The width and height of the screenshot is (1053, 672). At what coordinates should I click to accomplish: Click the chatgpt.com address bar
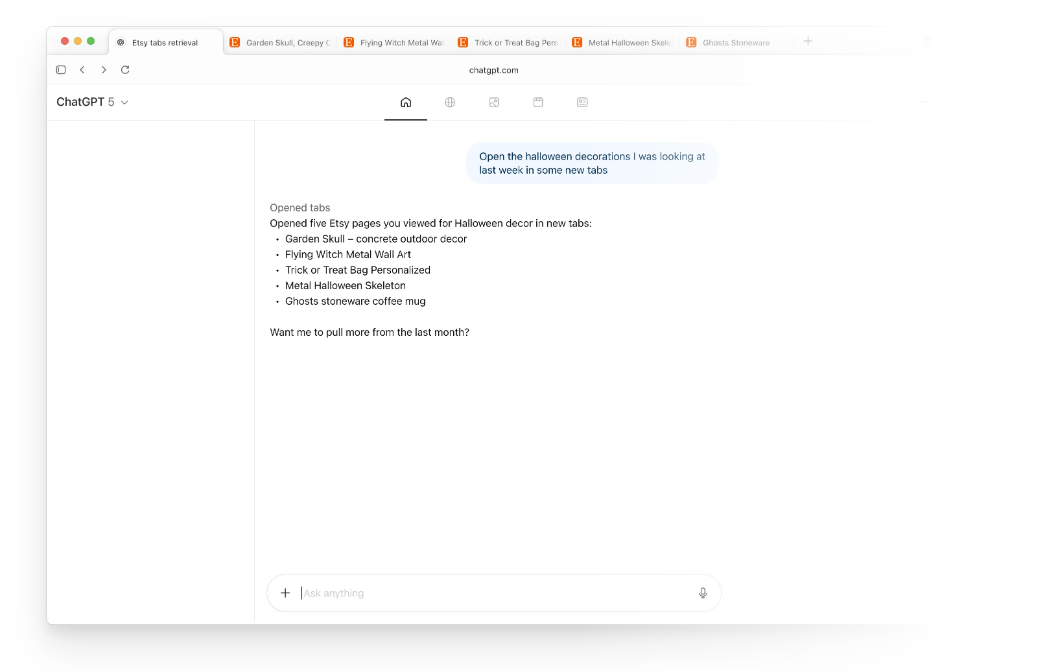tap(493, 70)
